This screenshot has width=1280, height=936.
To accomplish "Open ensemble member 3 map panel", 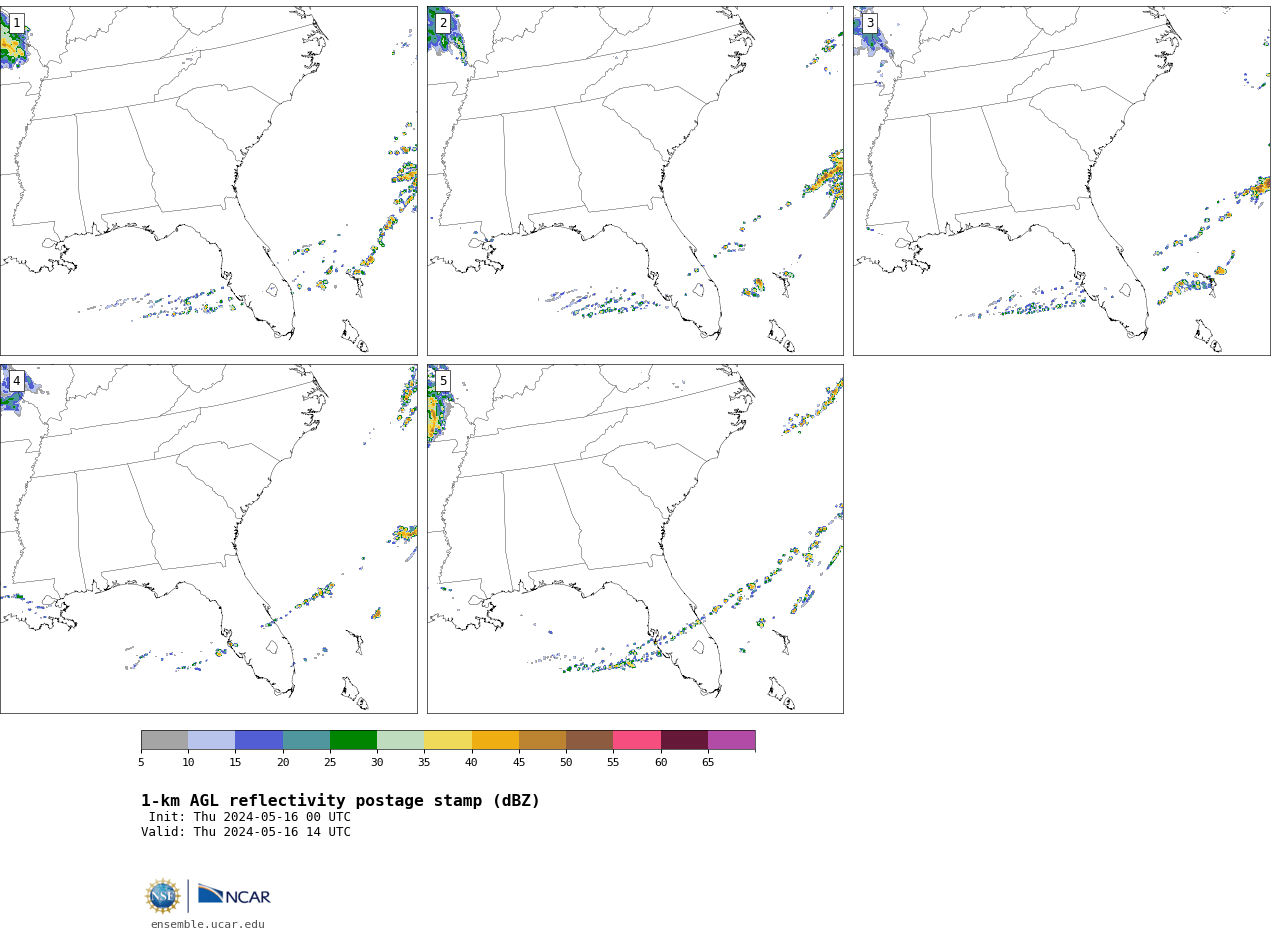I will [x=1061, y=181].
